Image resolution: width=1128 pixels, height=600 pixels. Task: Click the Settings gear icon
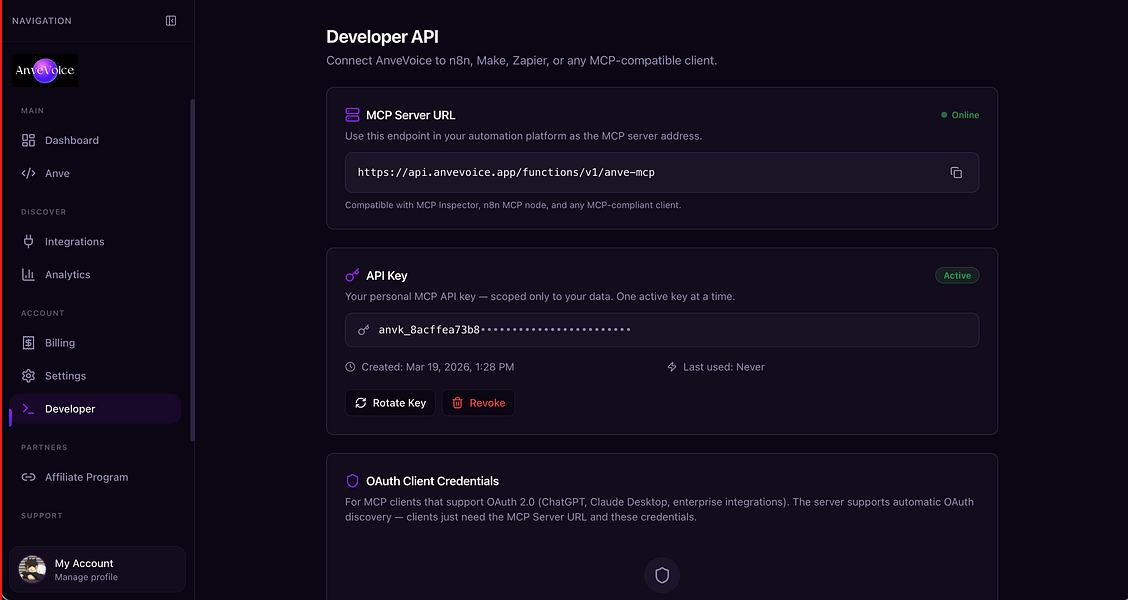[28, 376]
